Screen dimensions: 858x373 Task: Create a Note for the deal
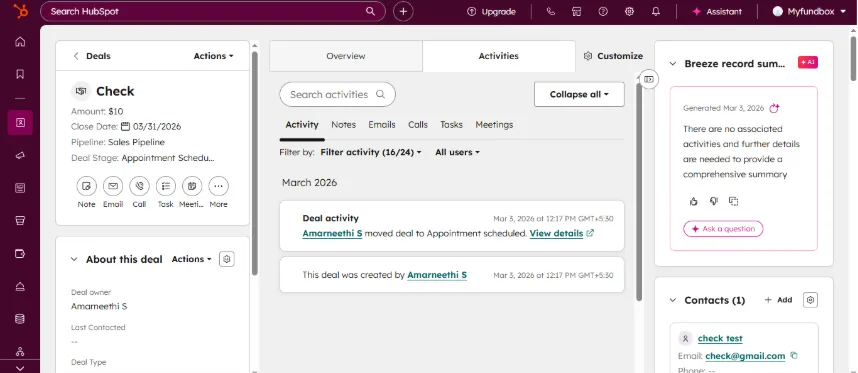86,186
